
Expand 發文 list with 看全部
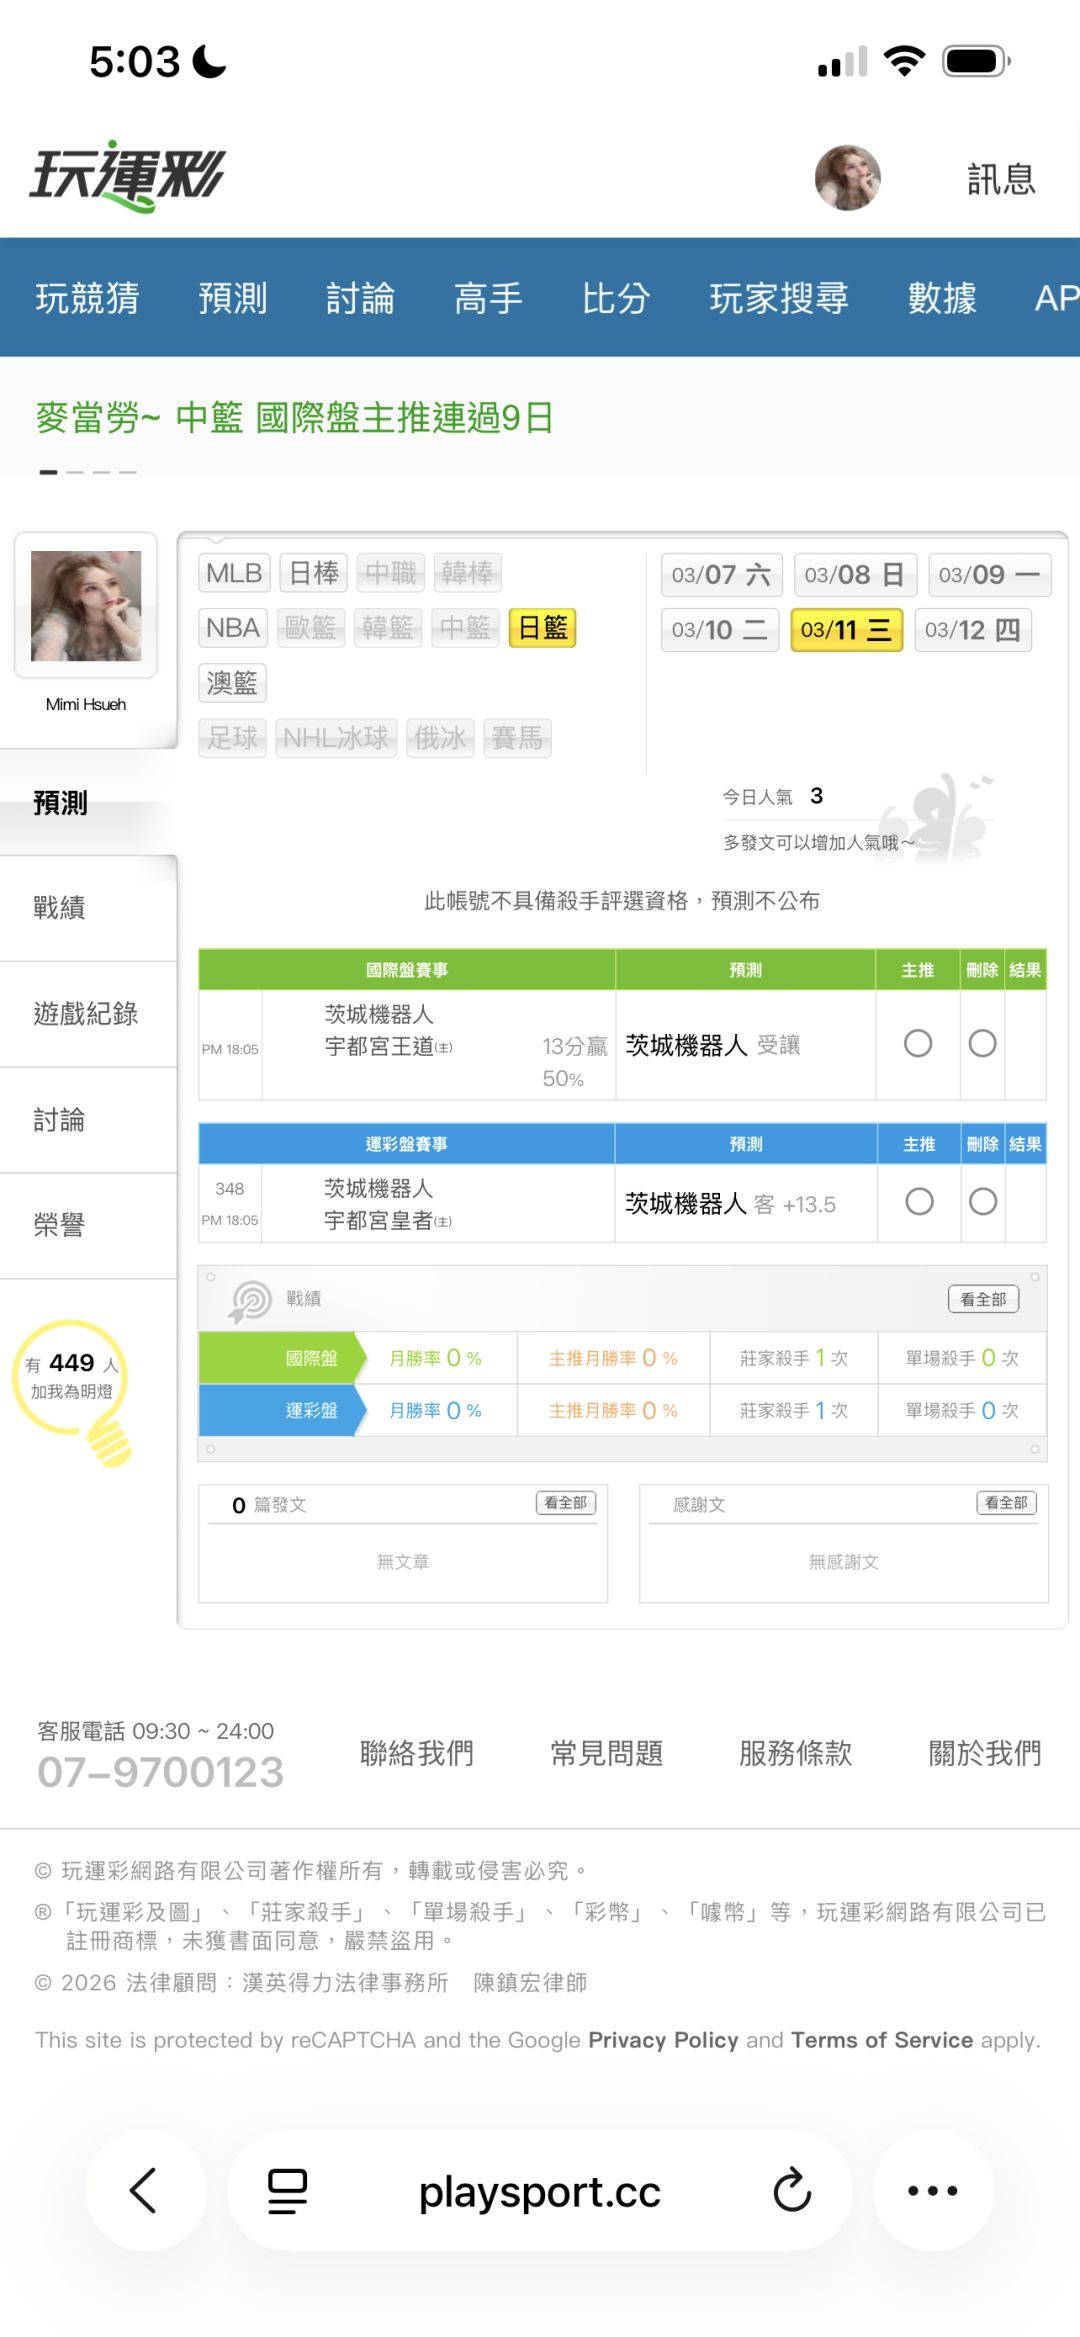[566, 1503]
